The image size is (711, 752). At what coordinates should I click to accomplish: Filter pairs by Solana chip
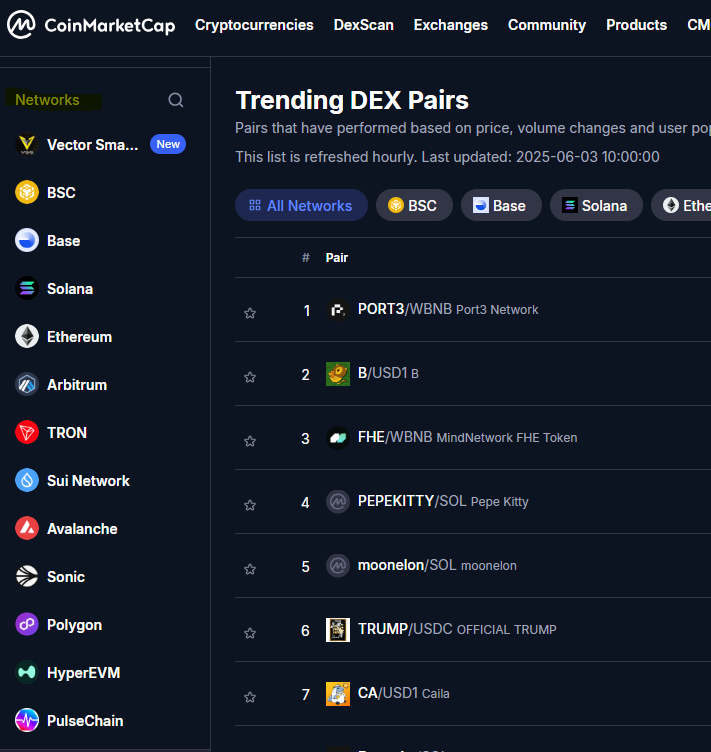596,205
